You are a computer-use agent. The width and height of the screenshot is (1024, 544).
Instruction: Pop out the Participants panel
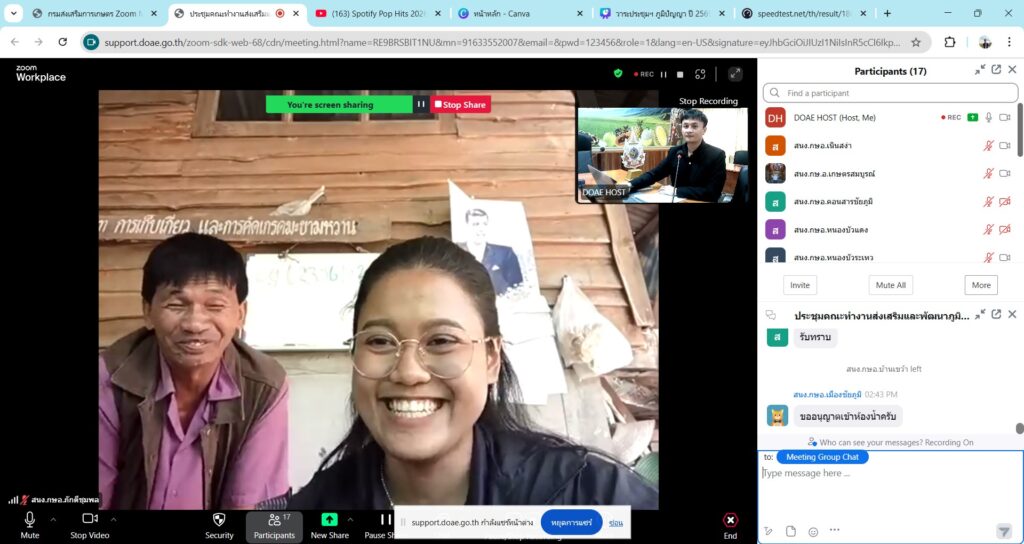point(996,70)
